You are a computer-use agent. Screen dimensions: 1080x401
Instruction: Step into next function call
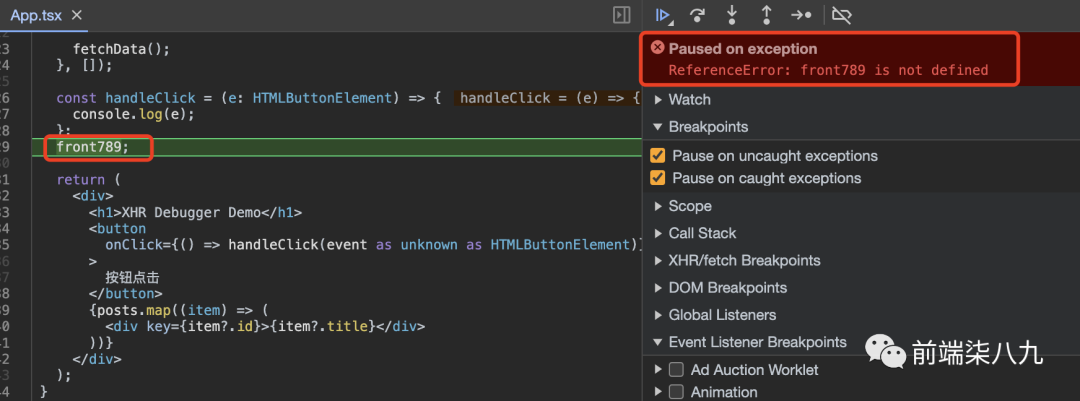(732, 15)
